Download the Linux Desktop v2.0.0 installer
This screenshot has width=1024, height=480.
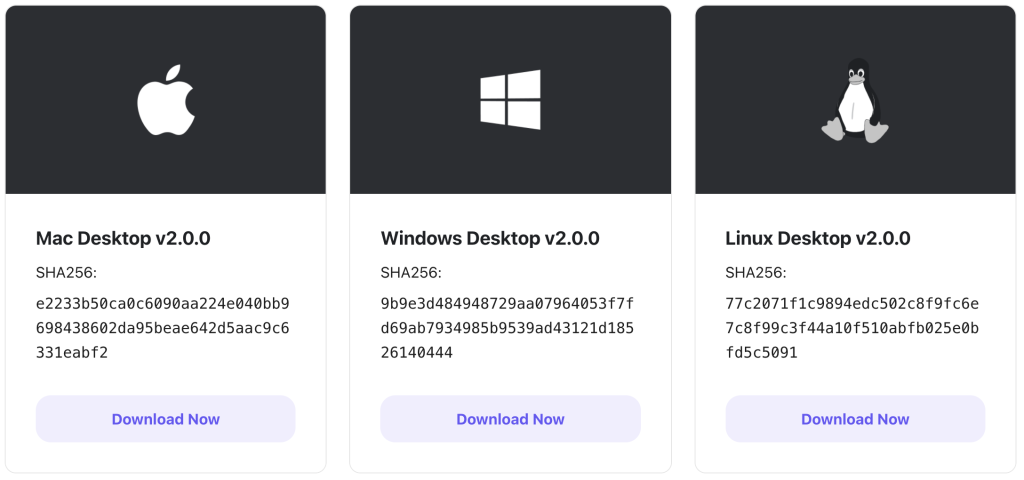855,419
